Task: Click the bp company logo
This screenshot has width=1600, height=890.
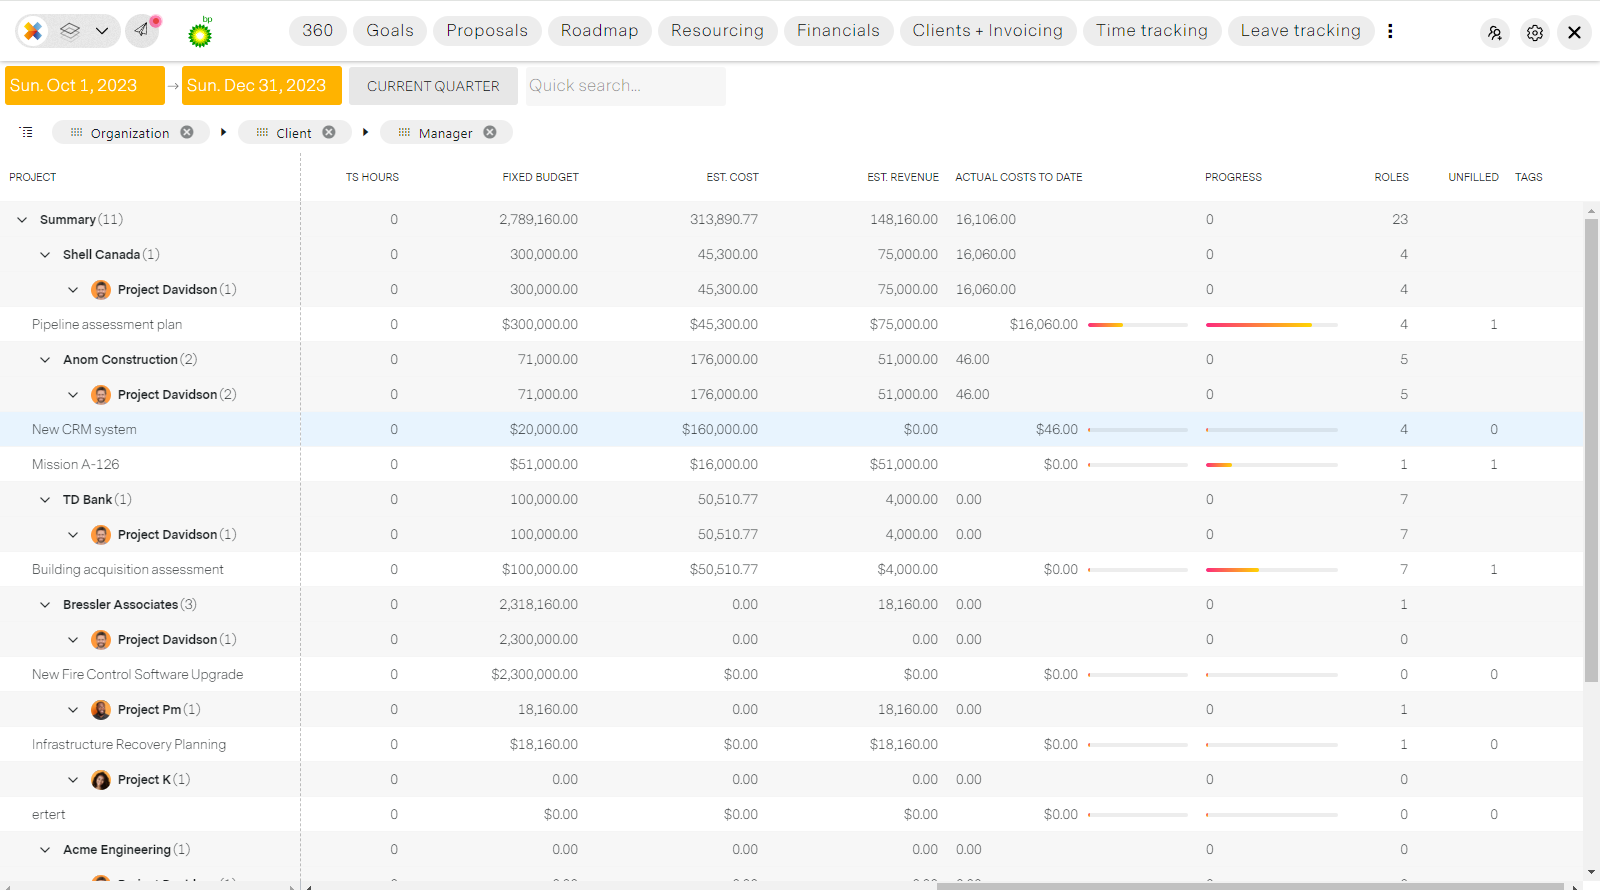Action: click(x=200, y=33)
